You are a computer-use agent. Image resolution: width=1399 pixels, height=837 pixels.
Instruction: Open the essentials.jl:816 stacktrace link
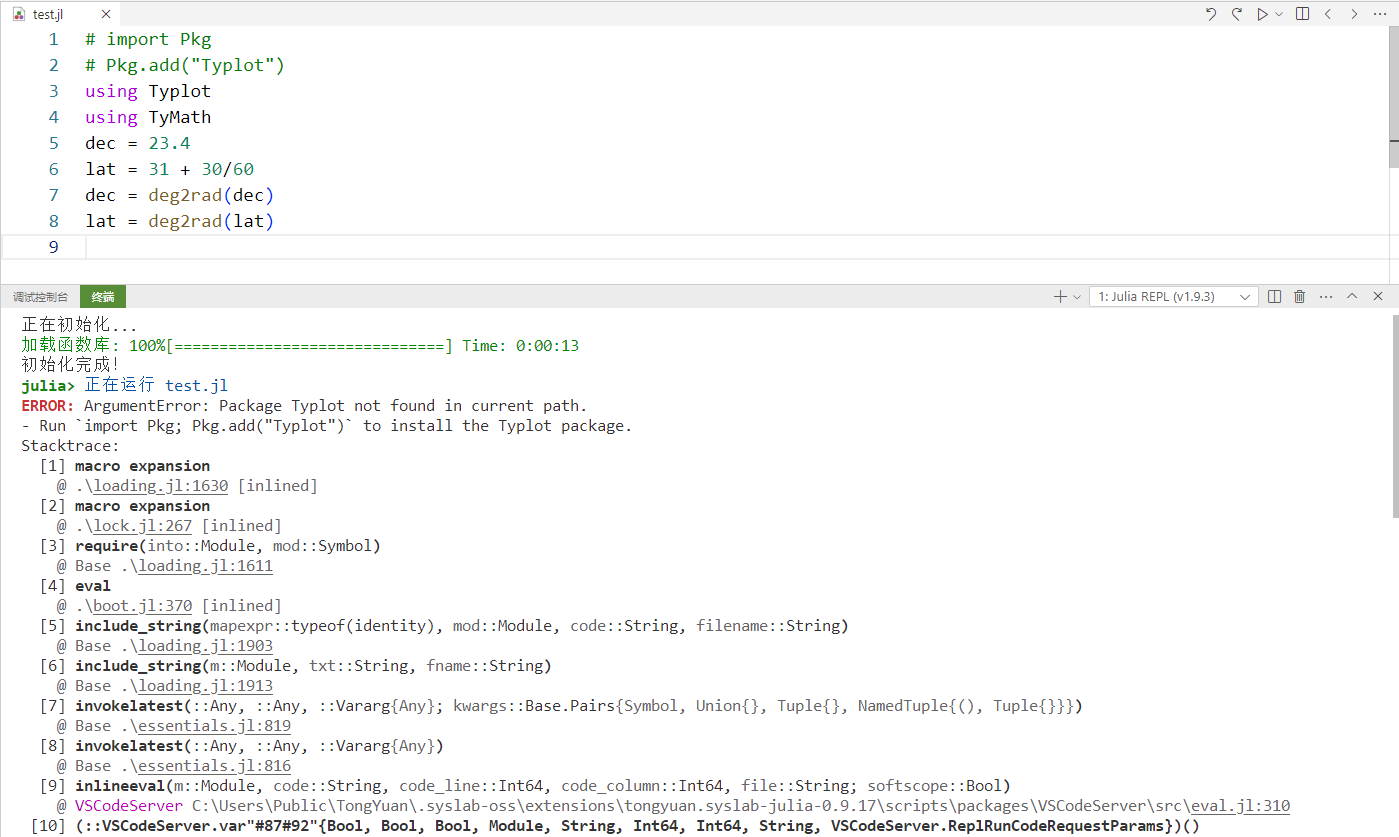215,766
